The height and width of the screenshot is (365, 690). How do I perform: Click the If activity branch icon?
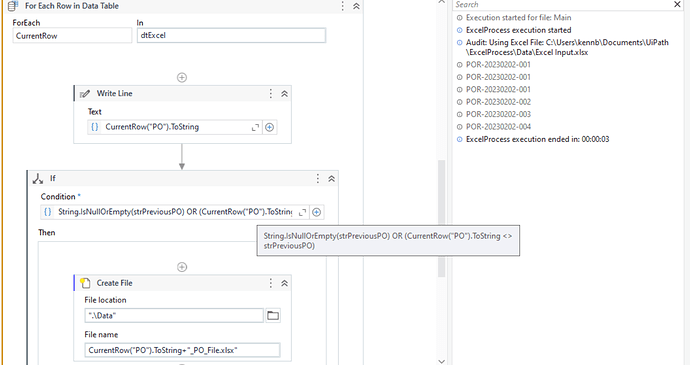(38, 178)
